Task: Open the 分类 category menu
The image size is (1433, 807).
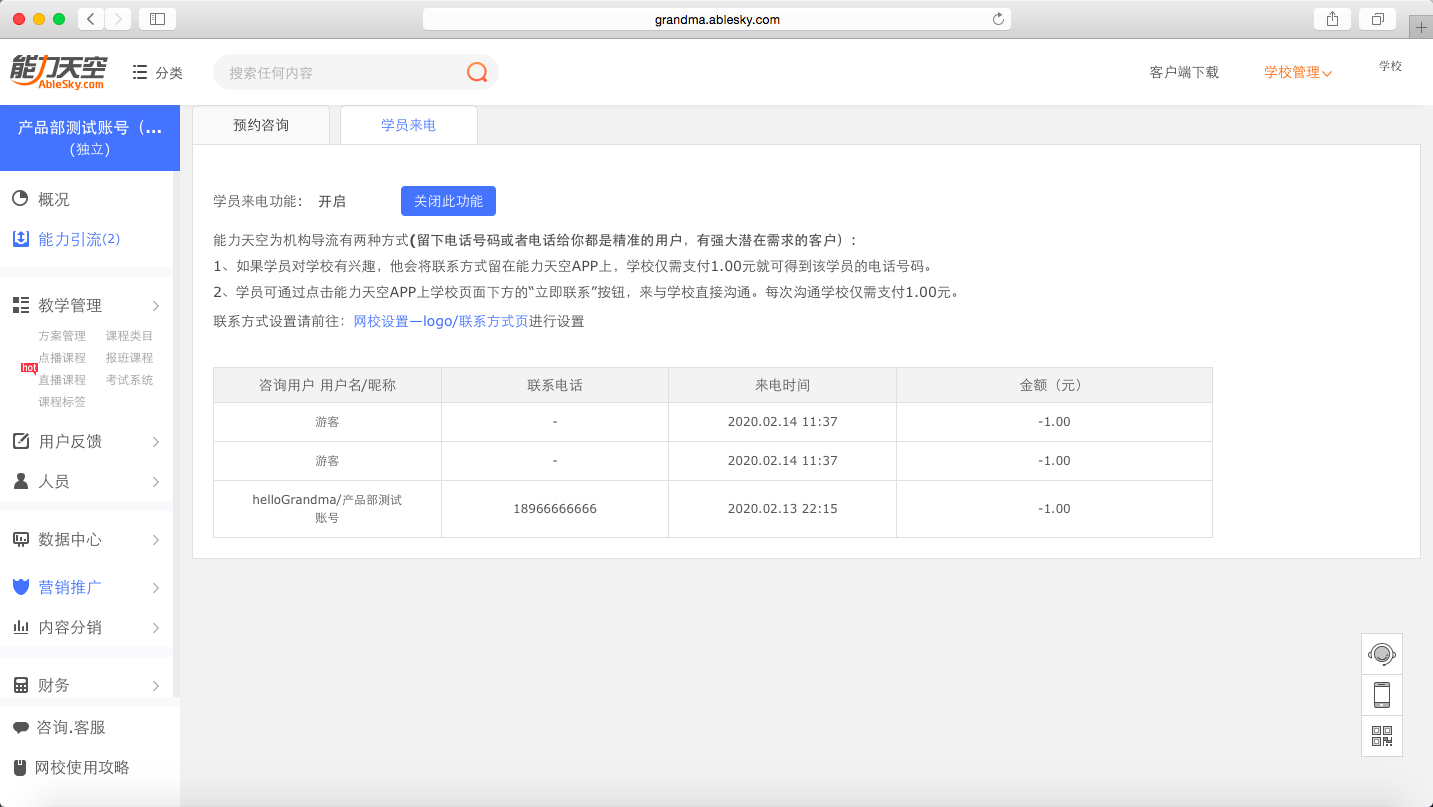Action: (x=158, y=72)
